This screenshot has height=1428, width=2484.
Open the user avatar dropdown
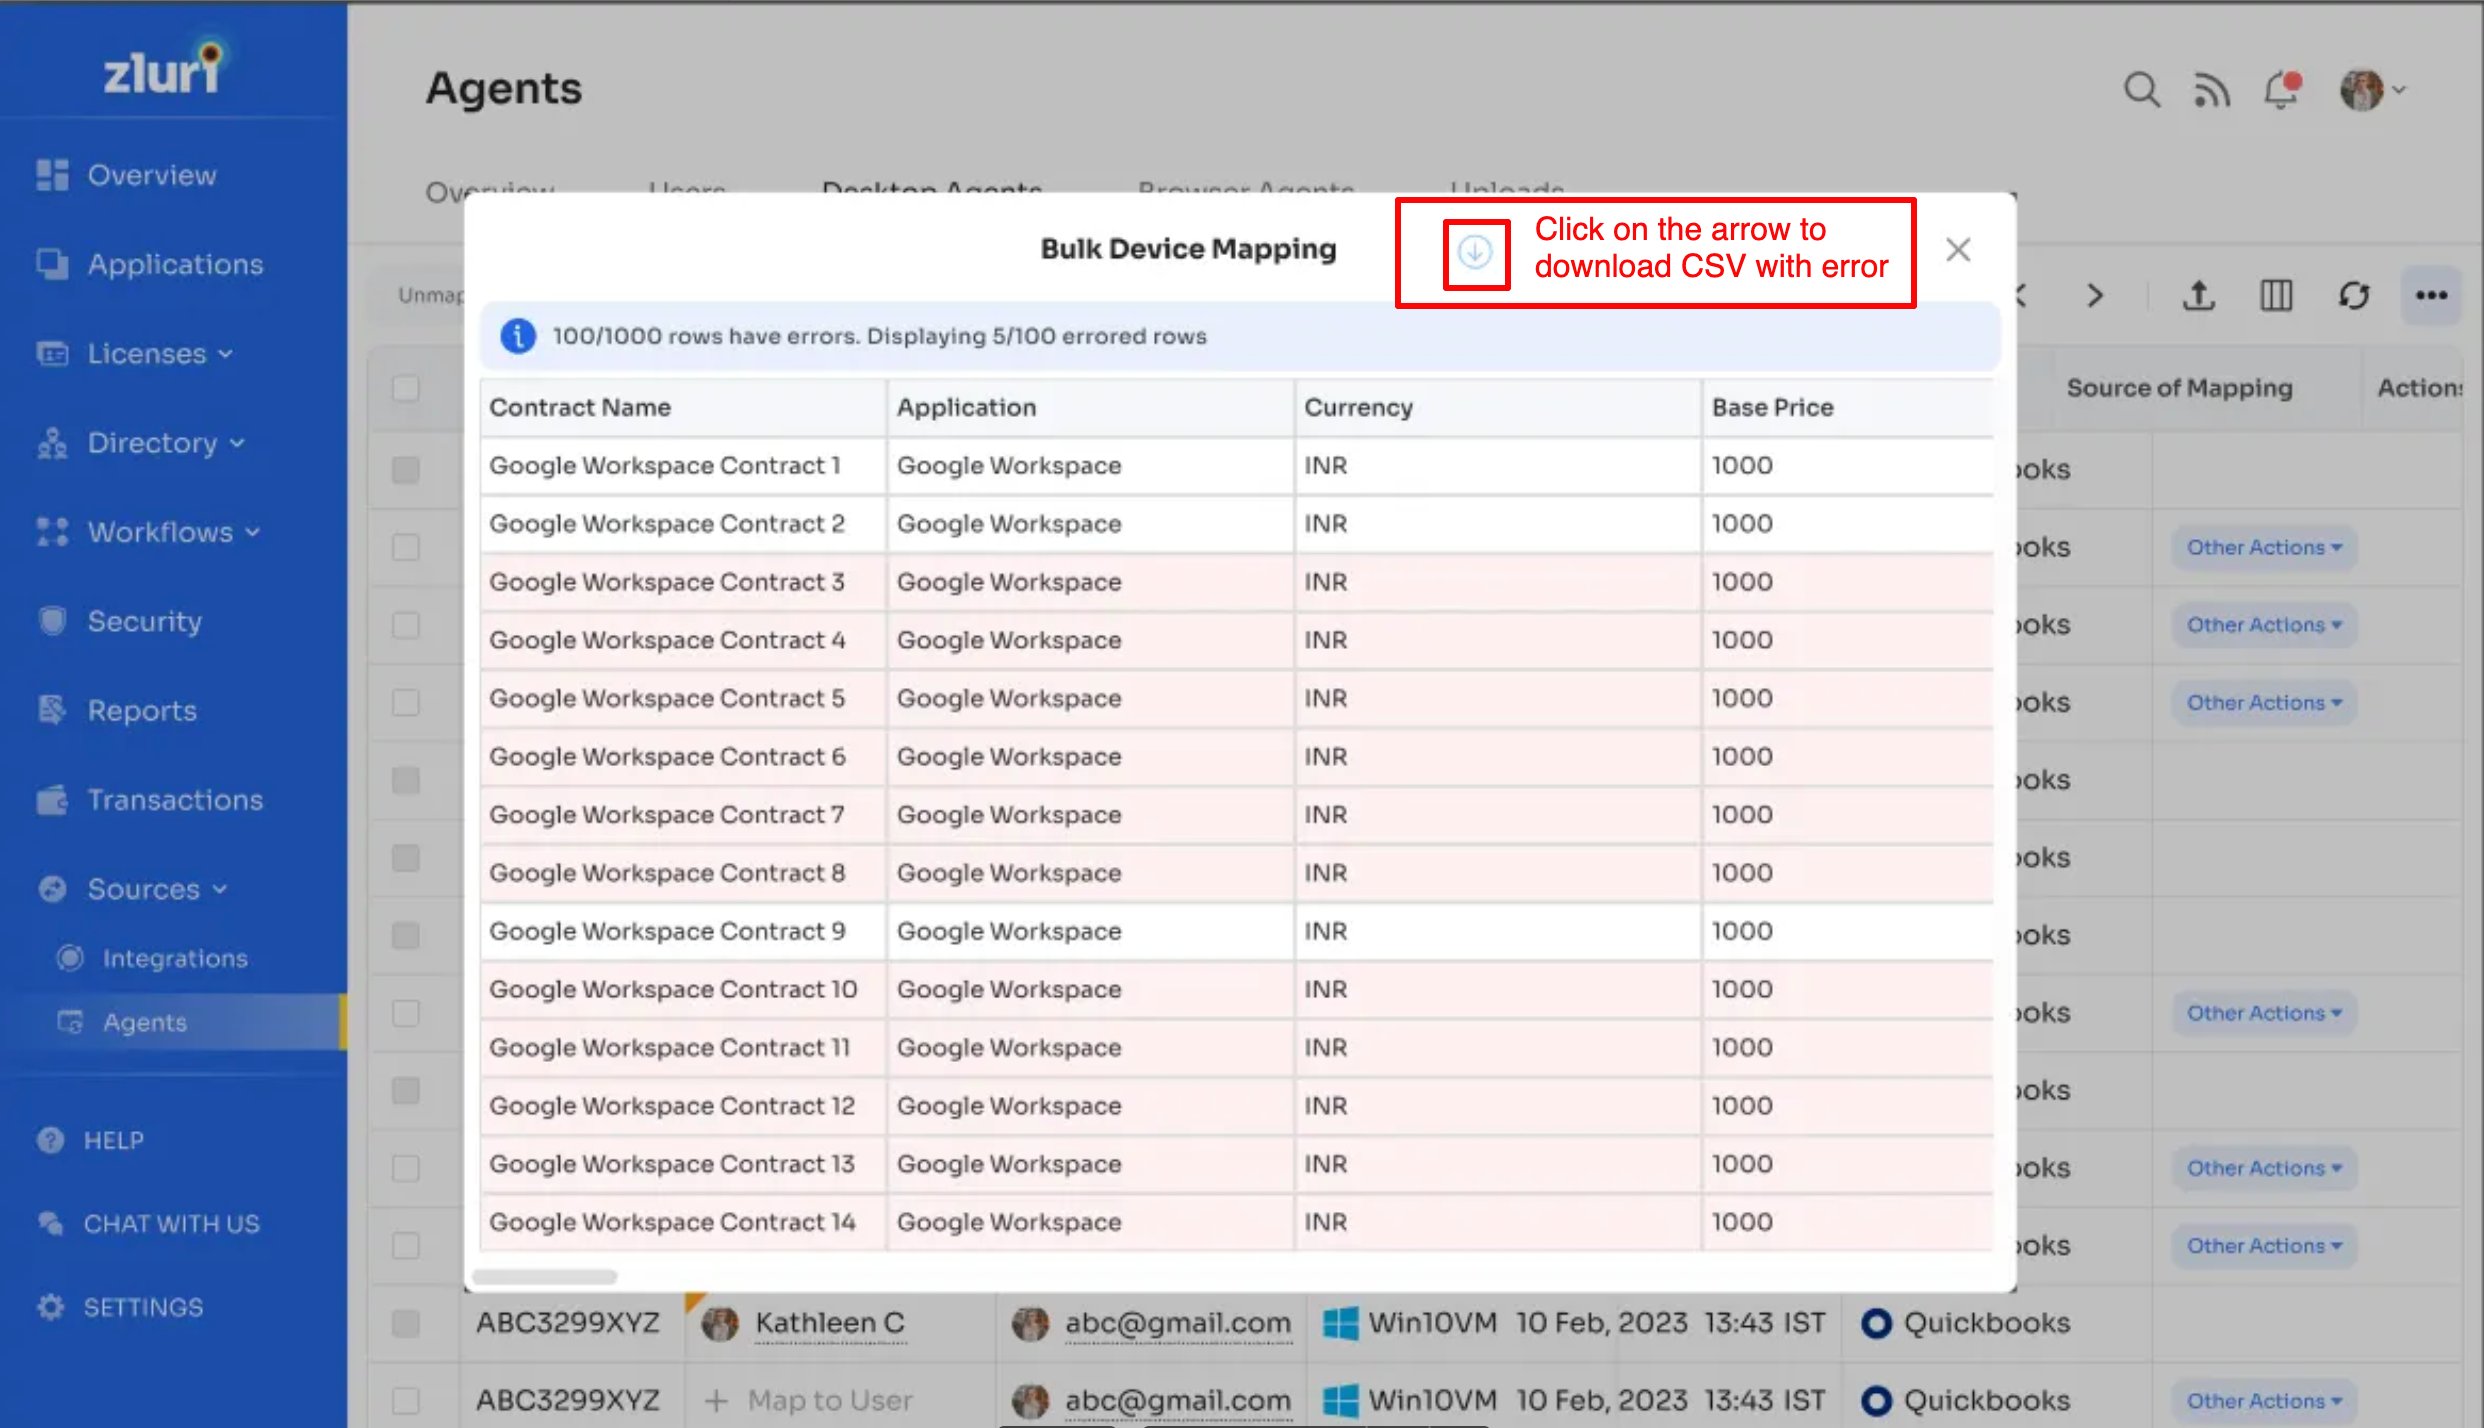click(2372, 90)
